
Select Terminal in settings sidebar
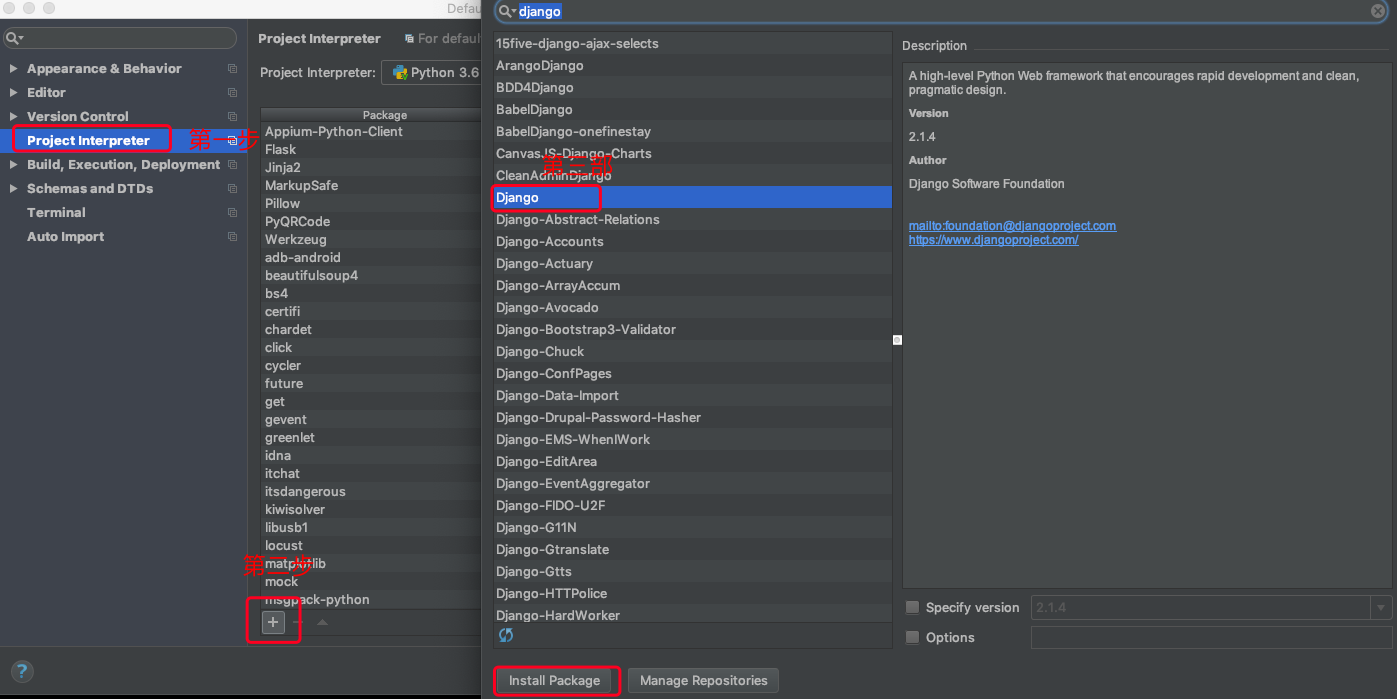pos(56,212)
